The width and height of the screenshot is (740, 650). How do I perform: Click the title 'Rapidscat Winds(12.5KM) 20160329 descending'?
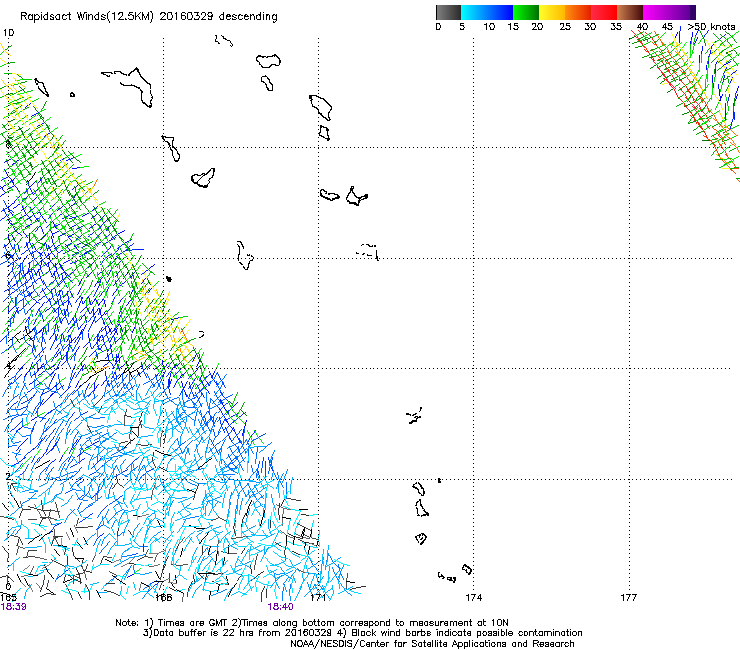149,17
